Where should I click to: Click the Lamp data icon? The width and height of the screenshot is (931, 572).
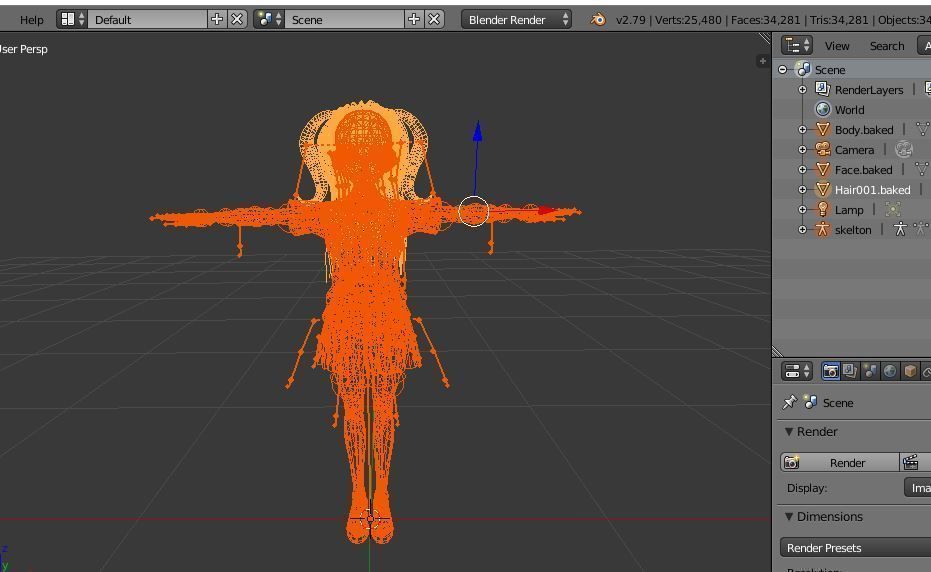[892, 209]
